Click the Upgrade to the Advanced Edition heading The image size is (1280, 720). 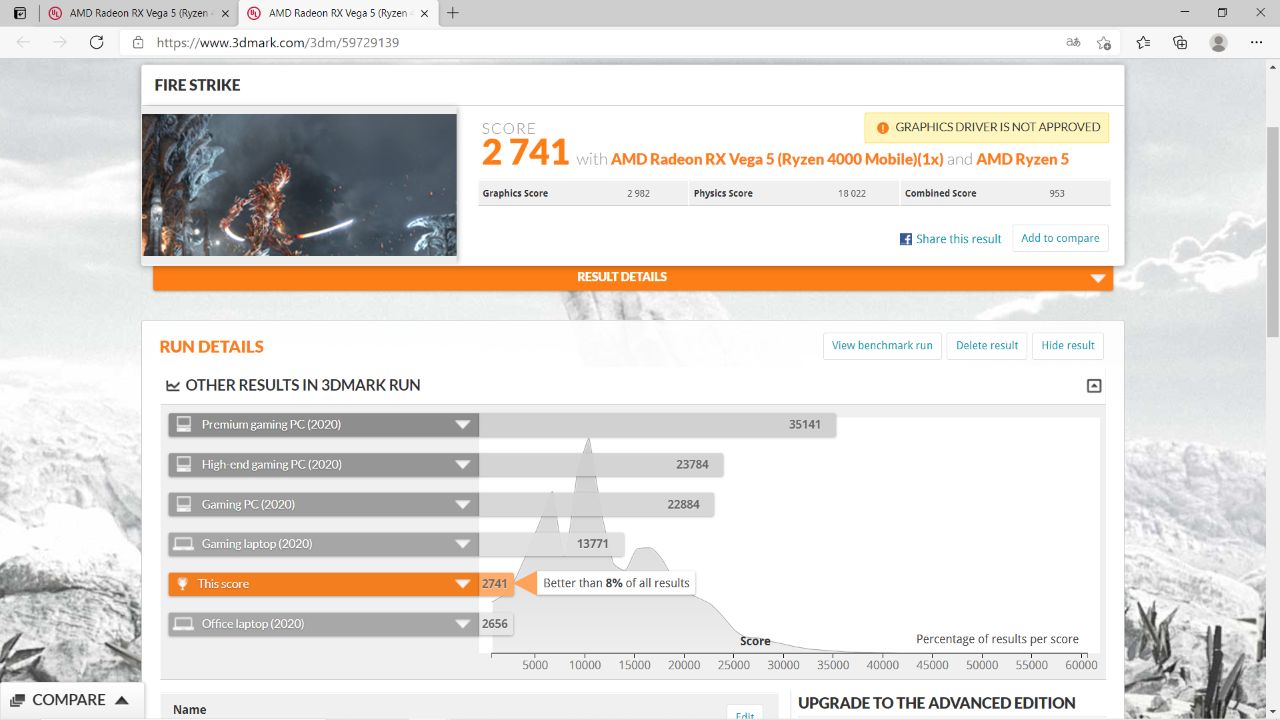pos(937,703)
